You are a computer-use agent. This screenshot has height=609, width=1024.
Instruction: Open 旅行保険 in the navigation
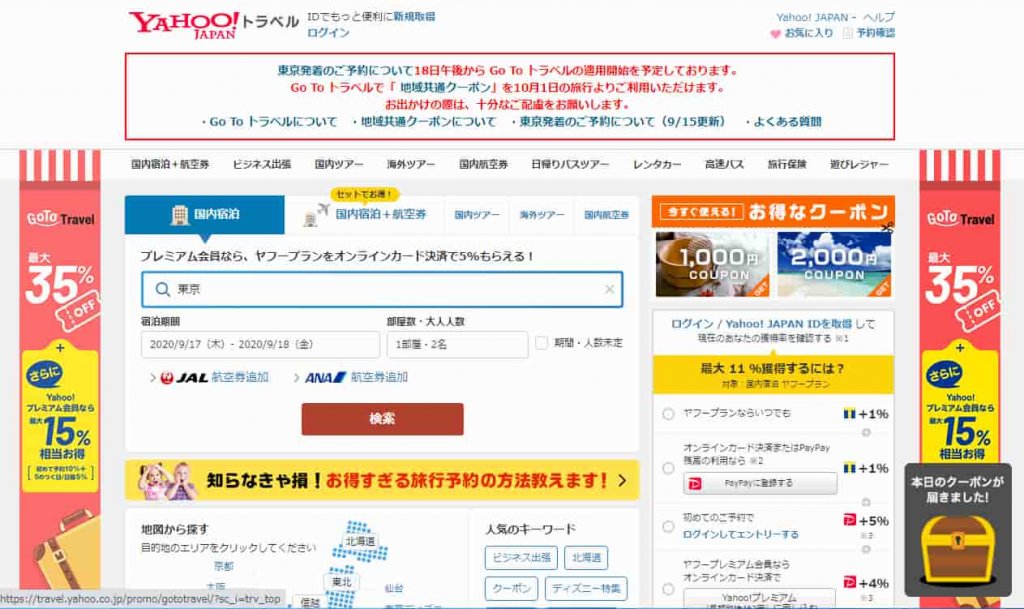(787, 164)
